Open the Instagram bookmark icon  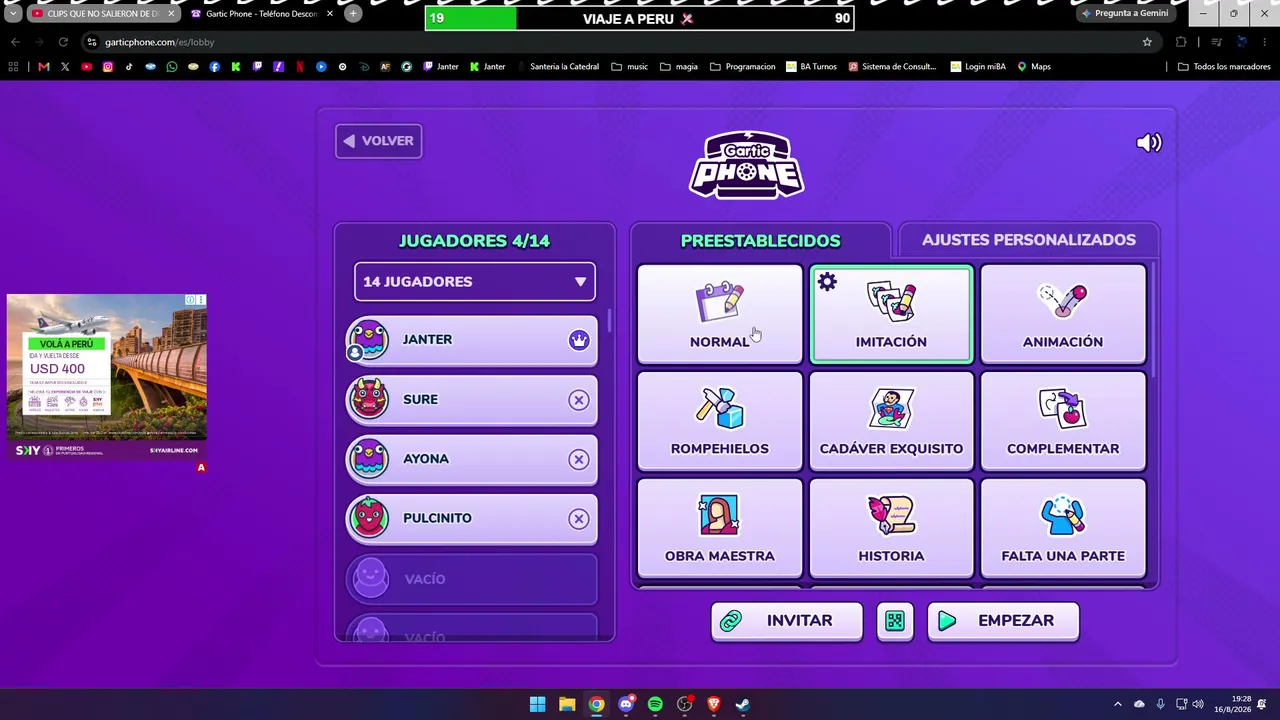(x=108, y=67)
